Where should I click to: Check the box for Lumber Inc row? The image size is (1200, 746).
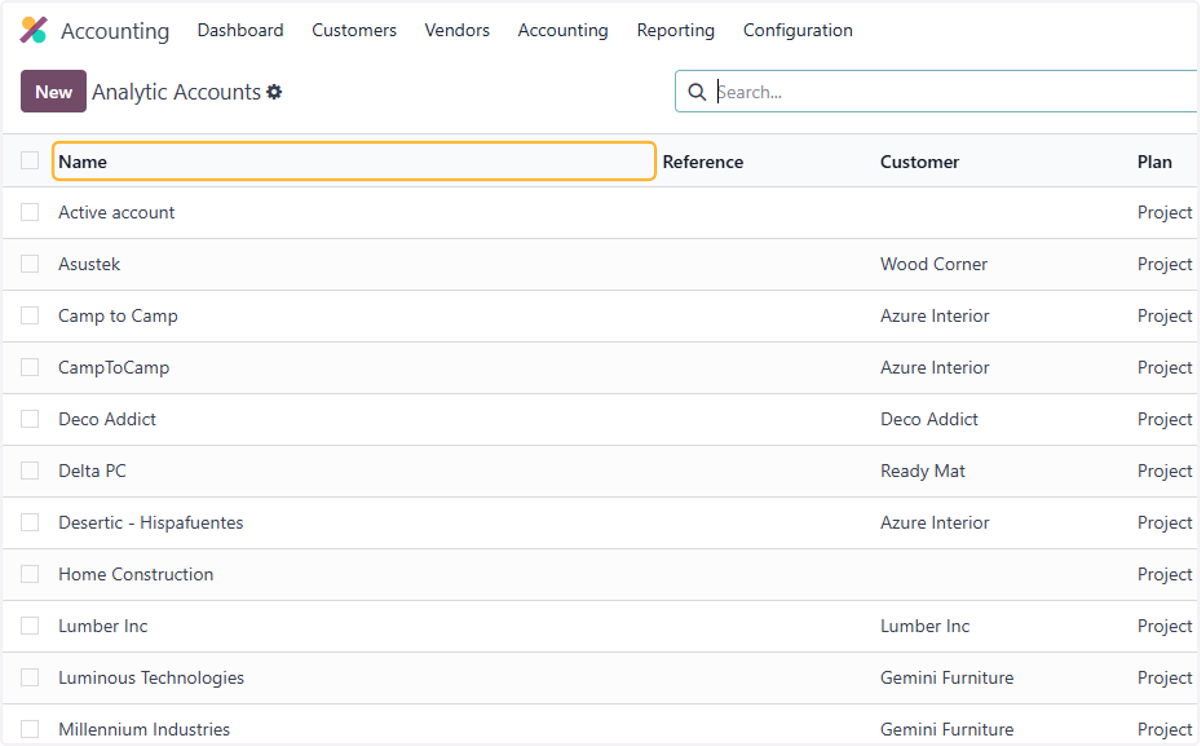(x=30, y=626)
